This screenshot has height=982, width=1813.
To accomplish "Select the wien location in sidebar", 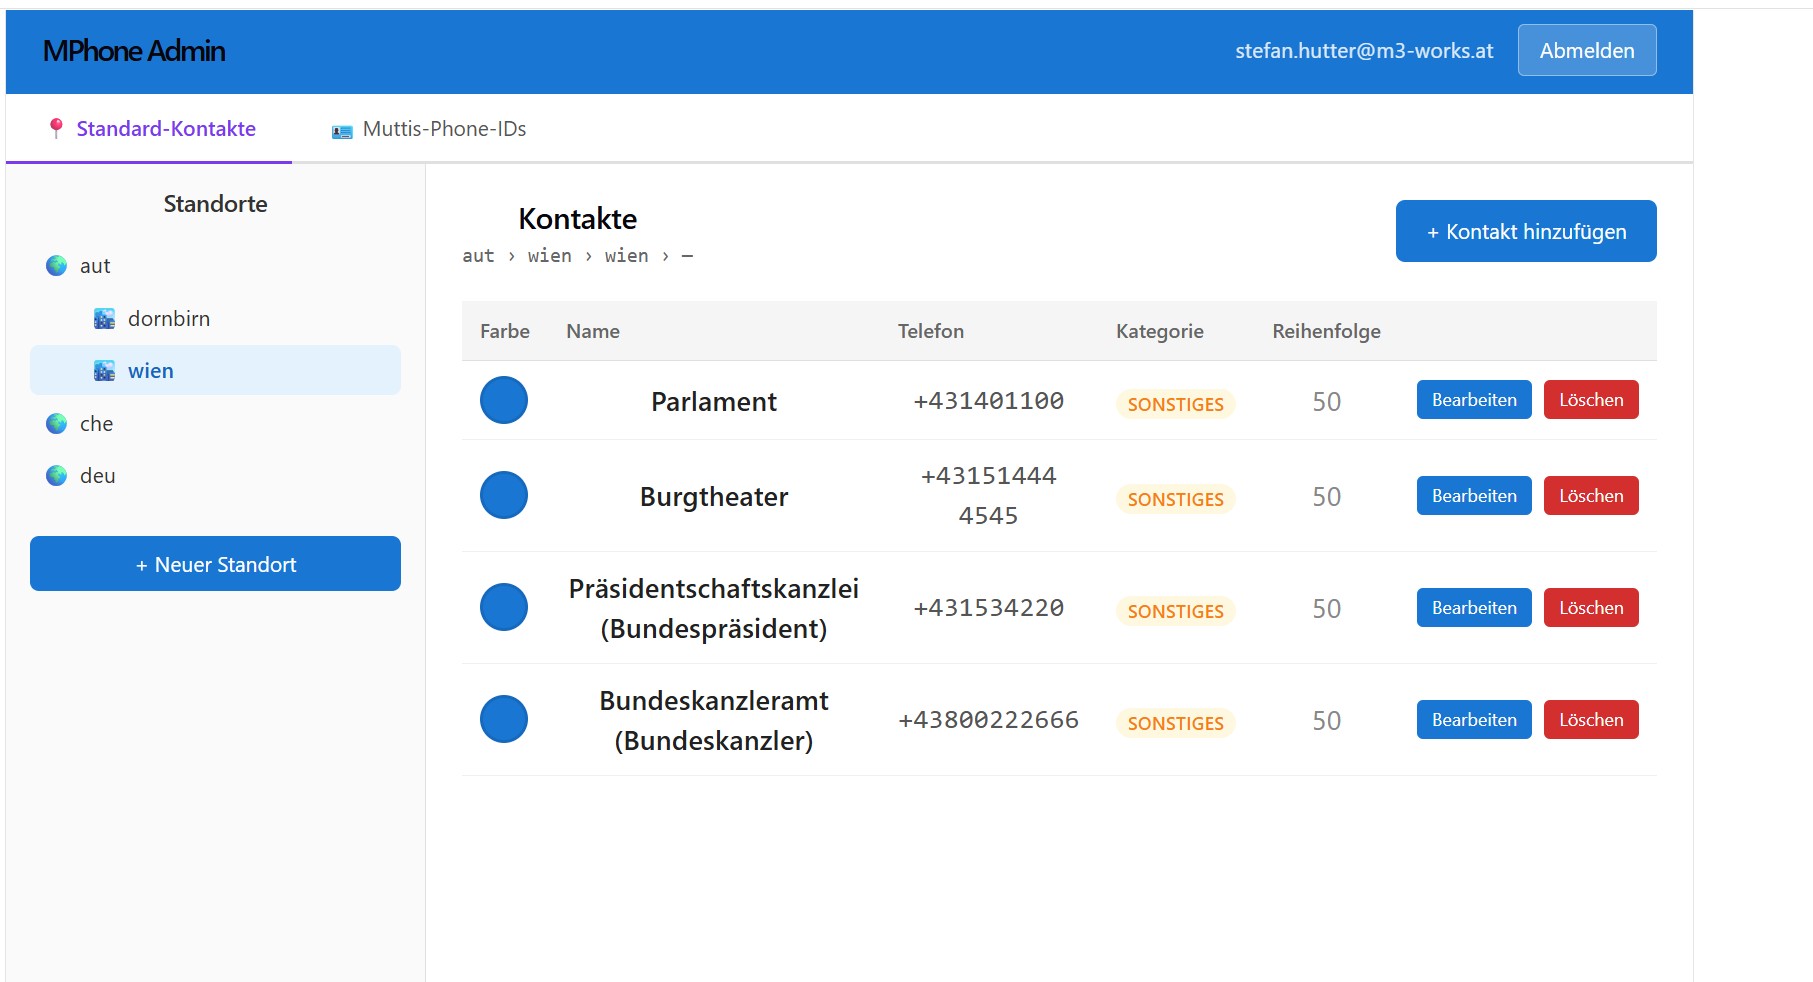I will point(215,370).
